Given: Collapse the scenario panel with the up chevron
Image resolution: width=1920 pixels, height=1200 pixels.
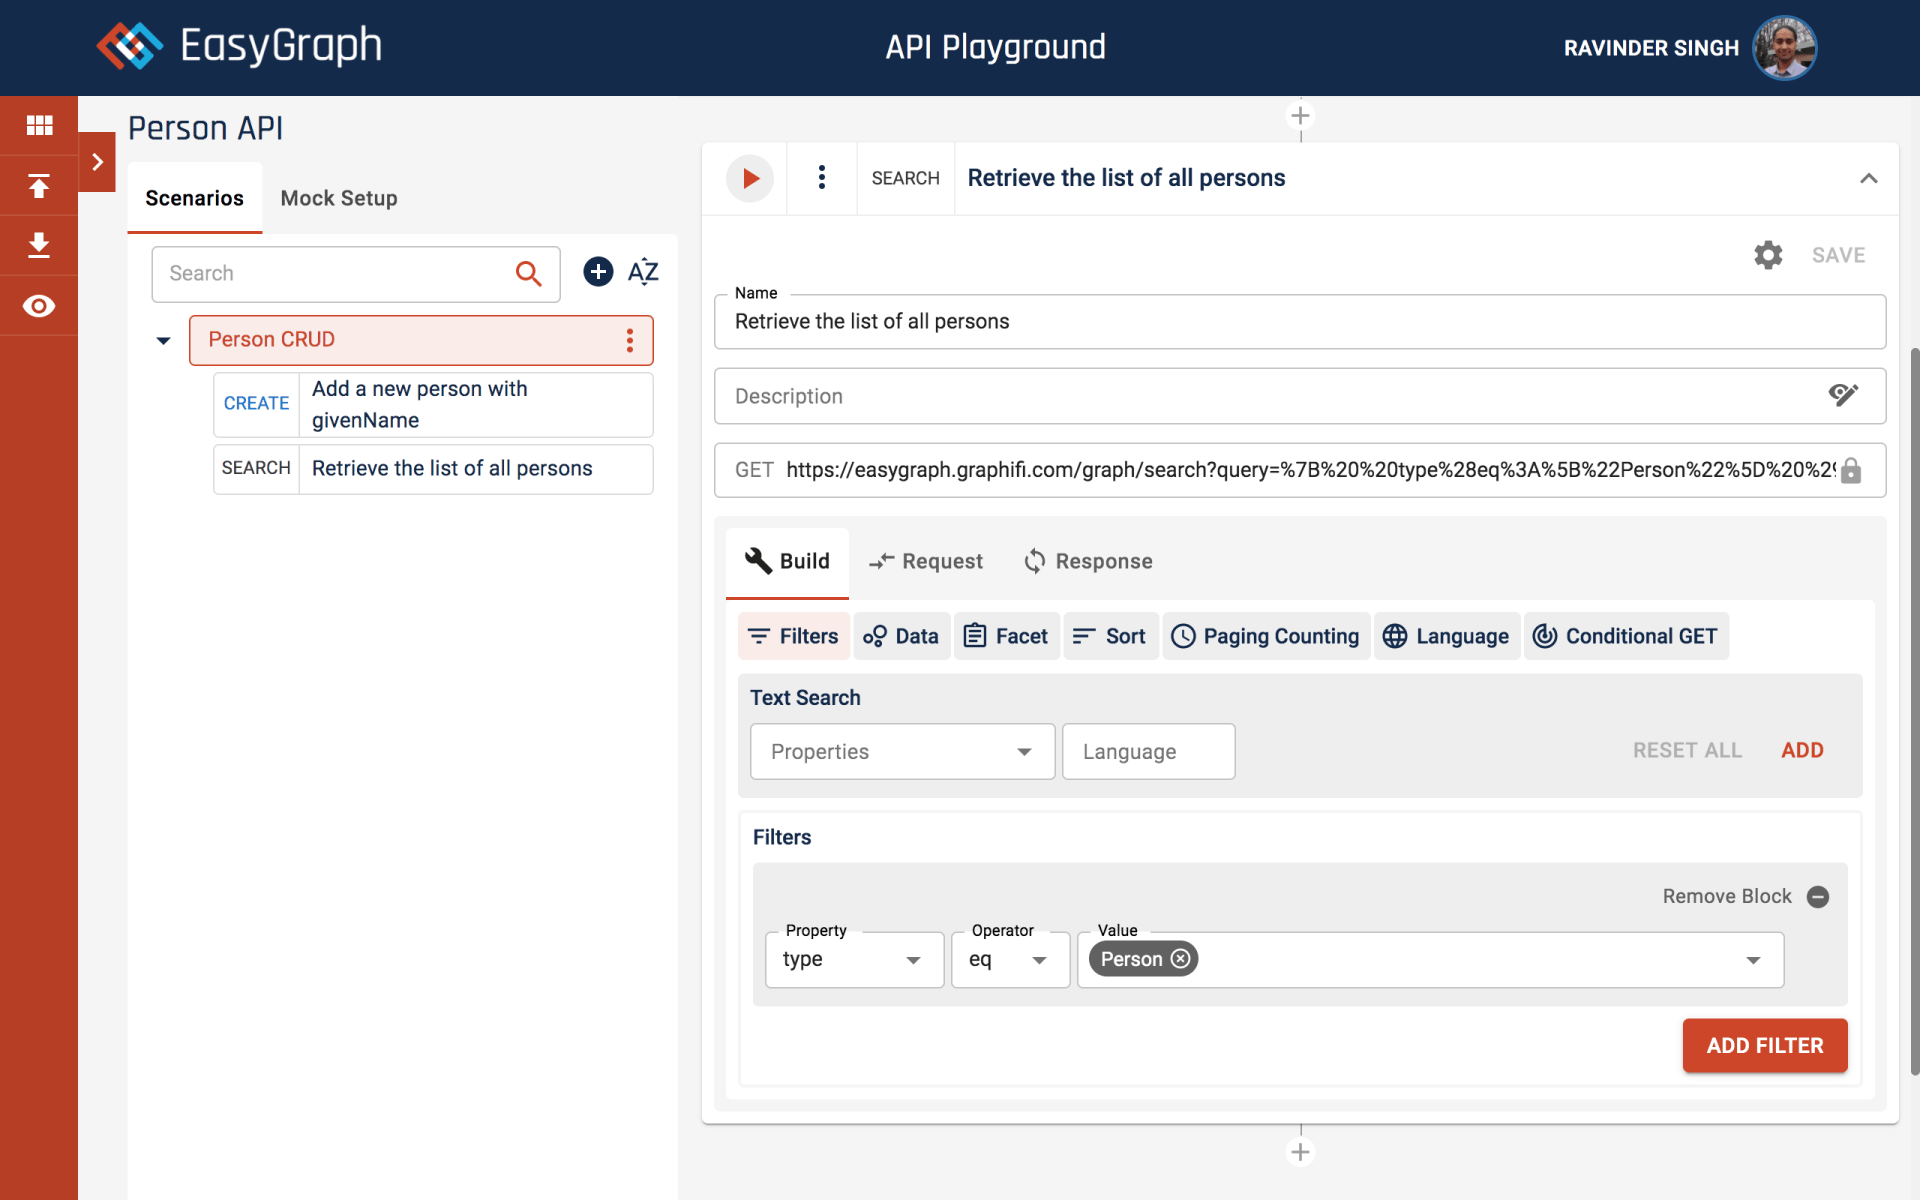Looking at the screenshot, I should click(x=1868, y=179).
